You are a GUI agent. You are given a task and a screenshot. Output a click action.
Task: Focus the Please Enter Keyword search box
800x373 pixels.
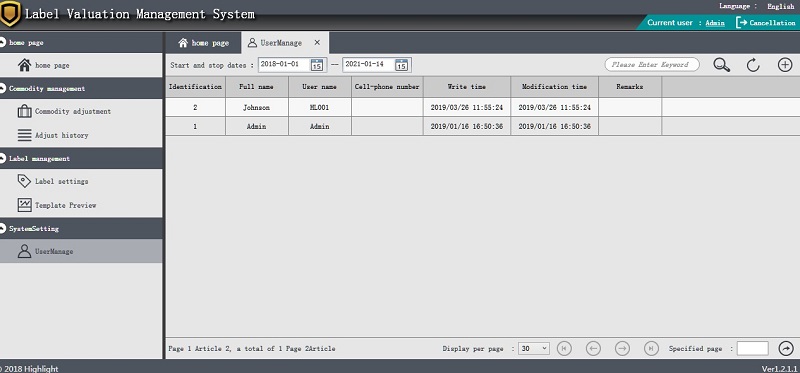coord(652,65)
